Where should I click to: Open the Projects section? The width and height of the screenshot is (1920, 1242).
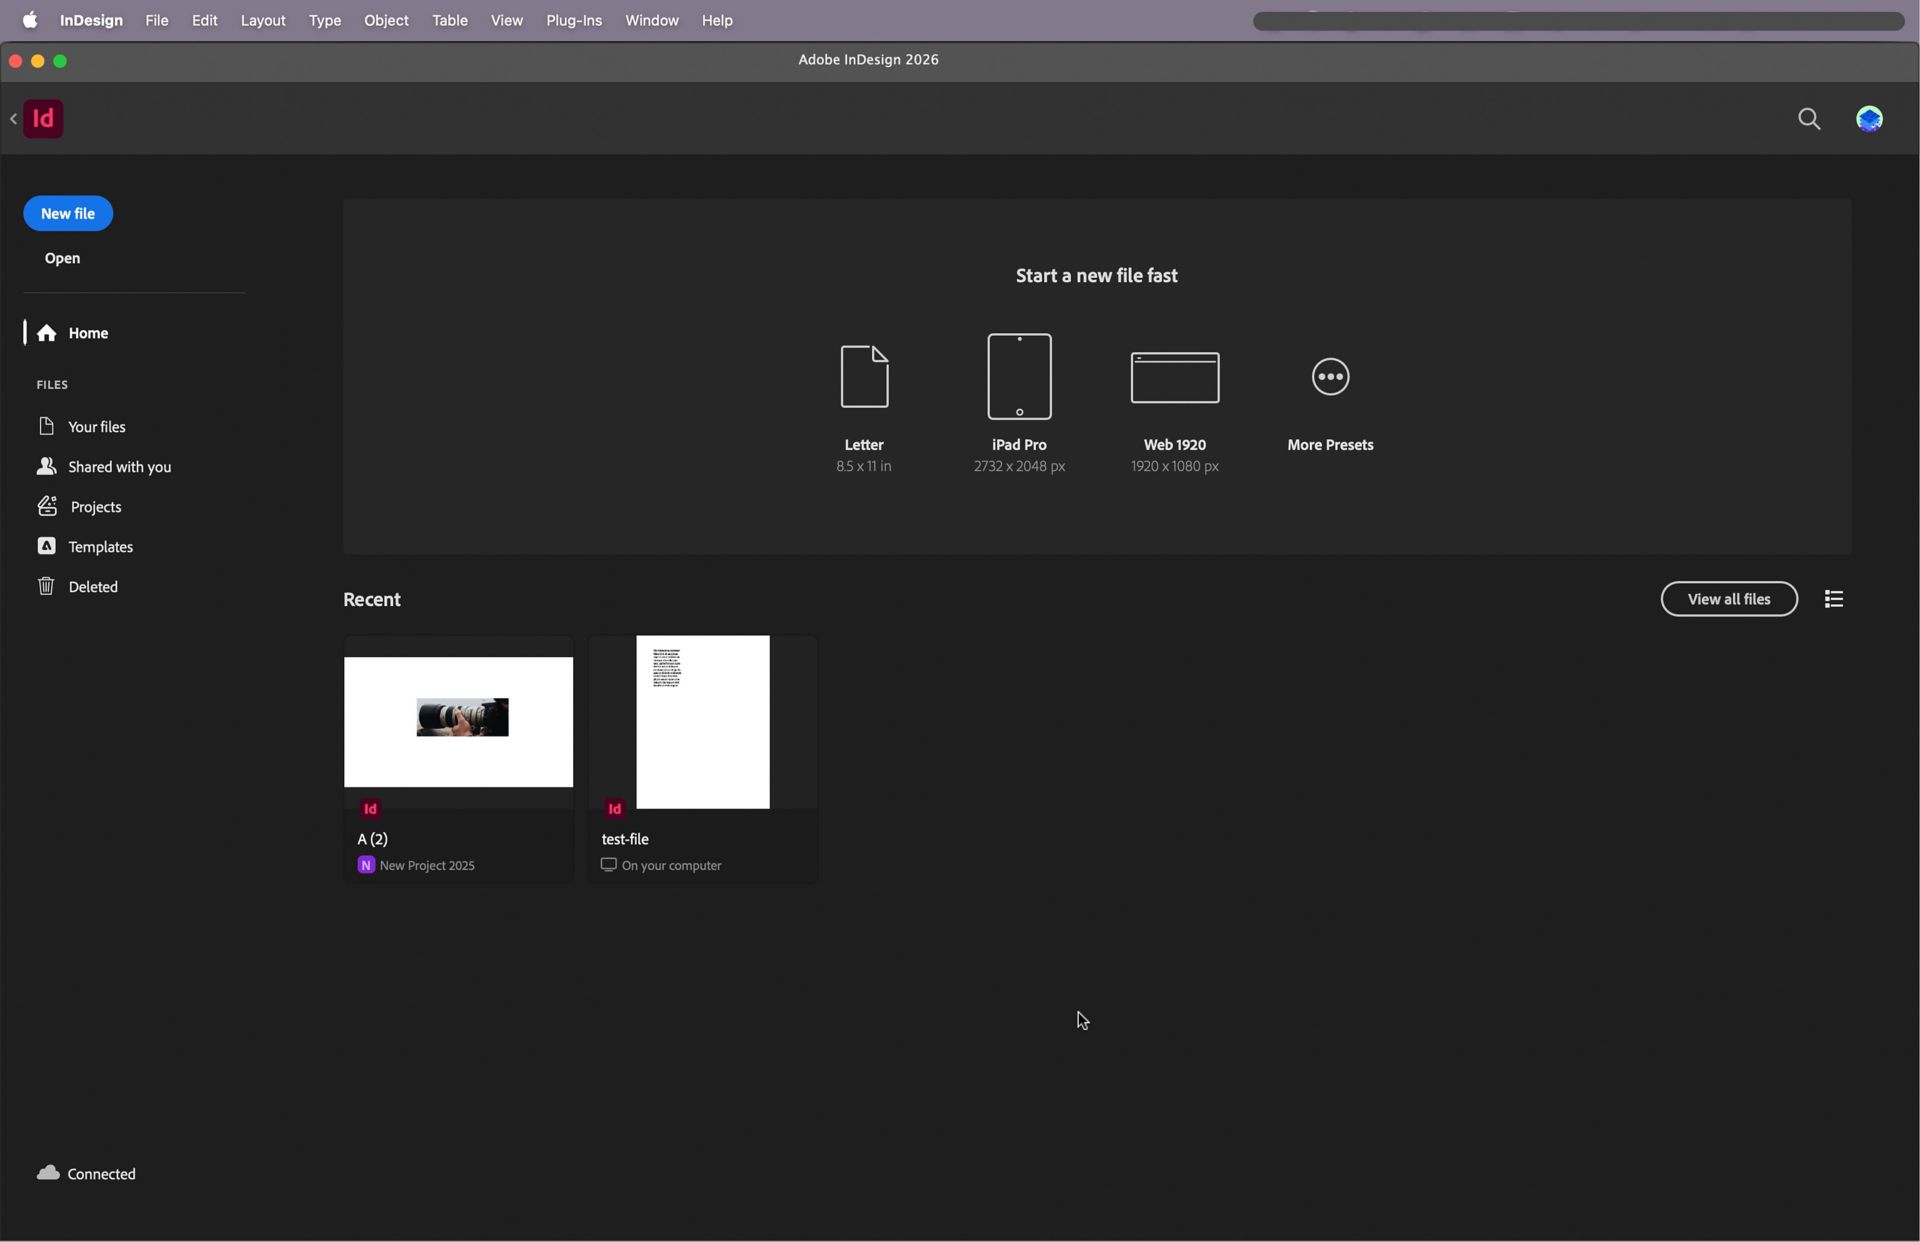click(x=94, y=507)
